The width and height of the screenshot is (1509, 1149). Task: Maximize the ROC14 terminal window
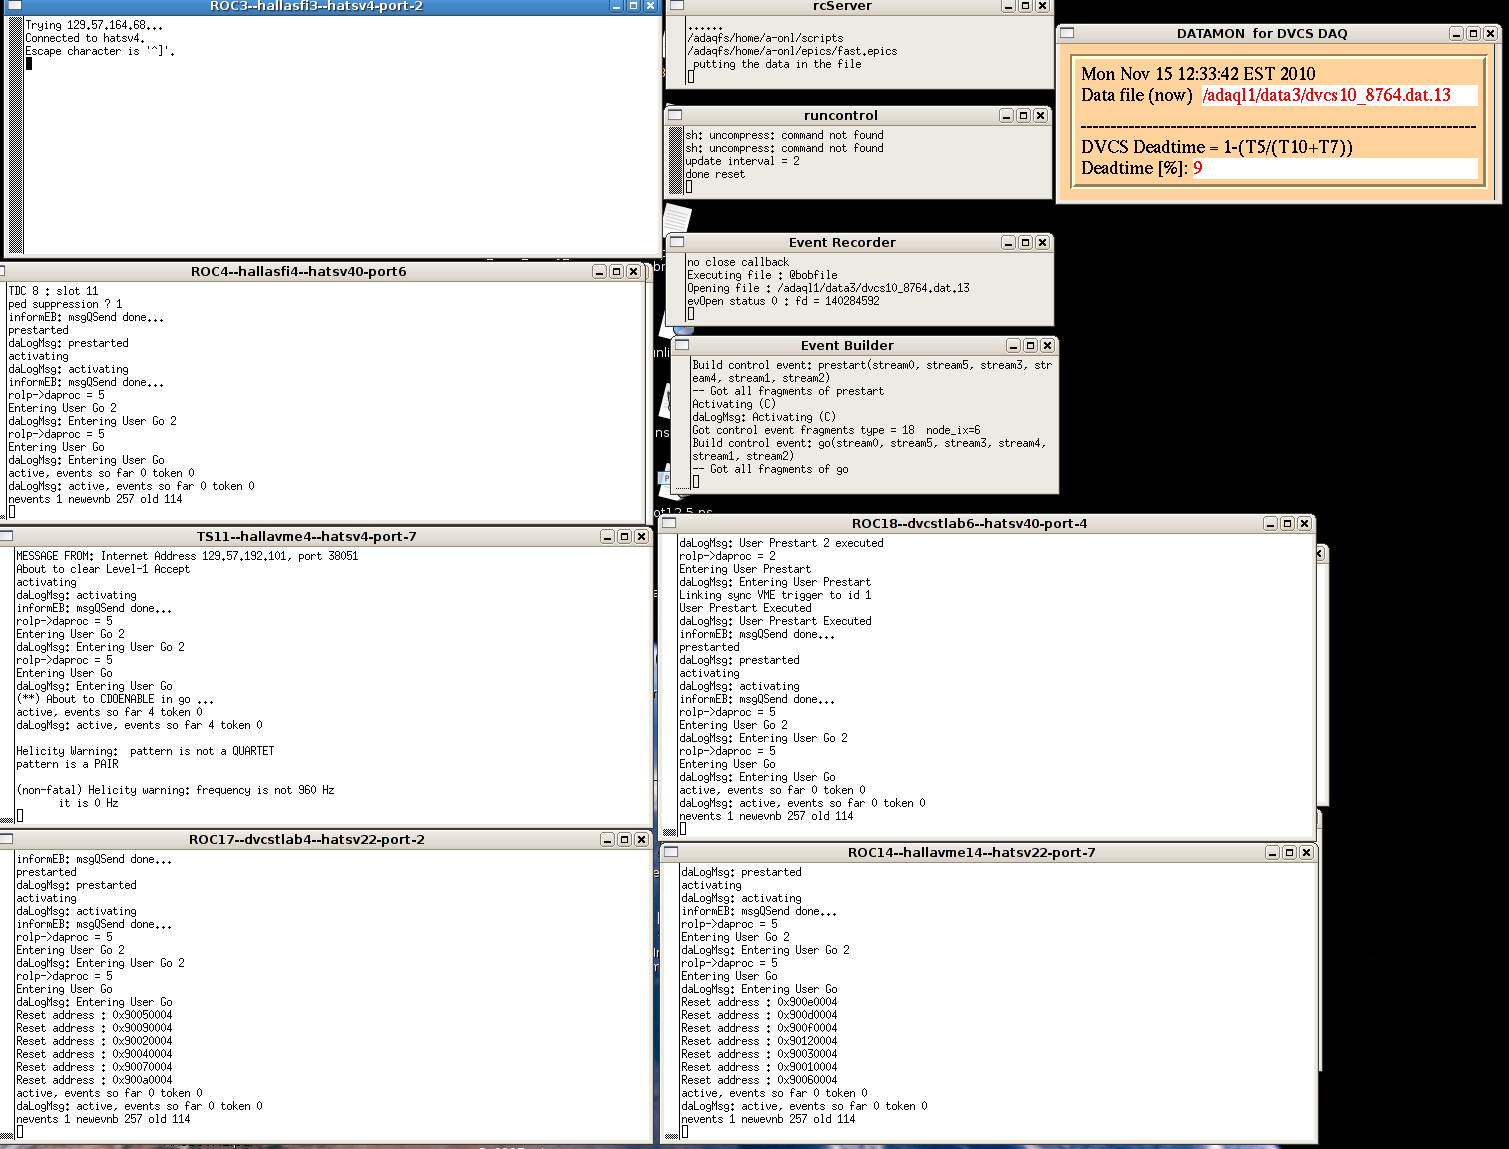pyautogui.click(x=1289, y=852)
